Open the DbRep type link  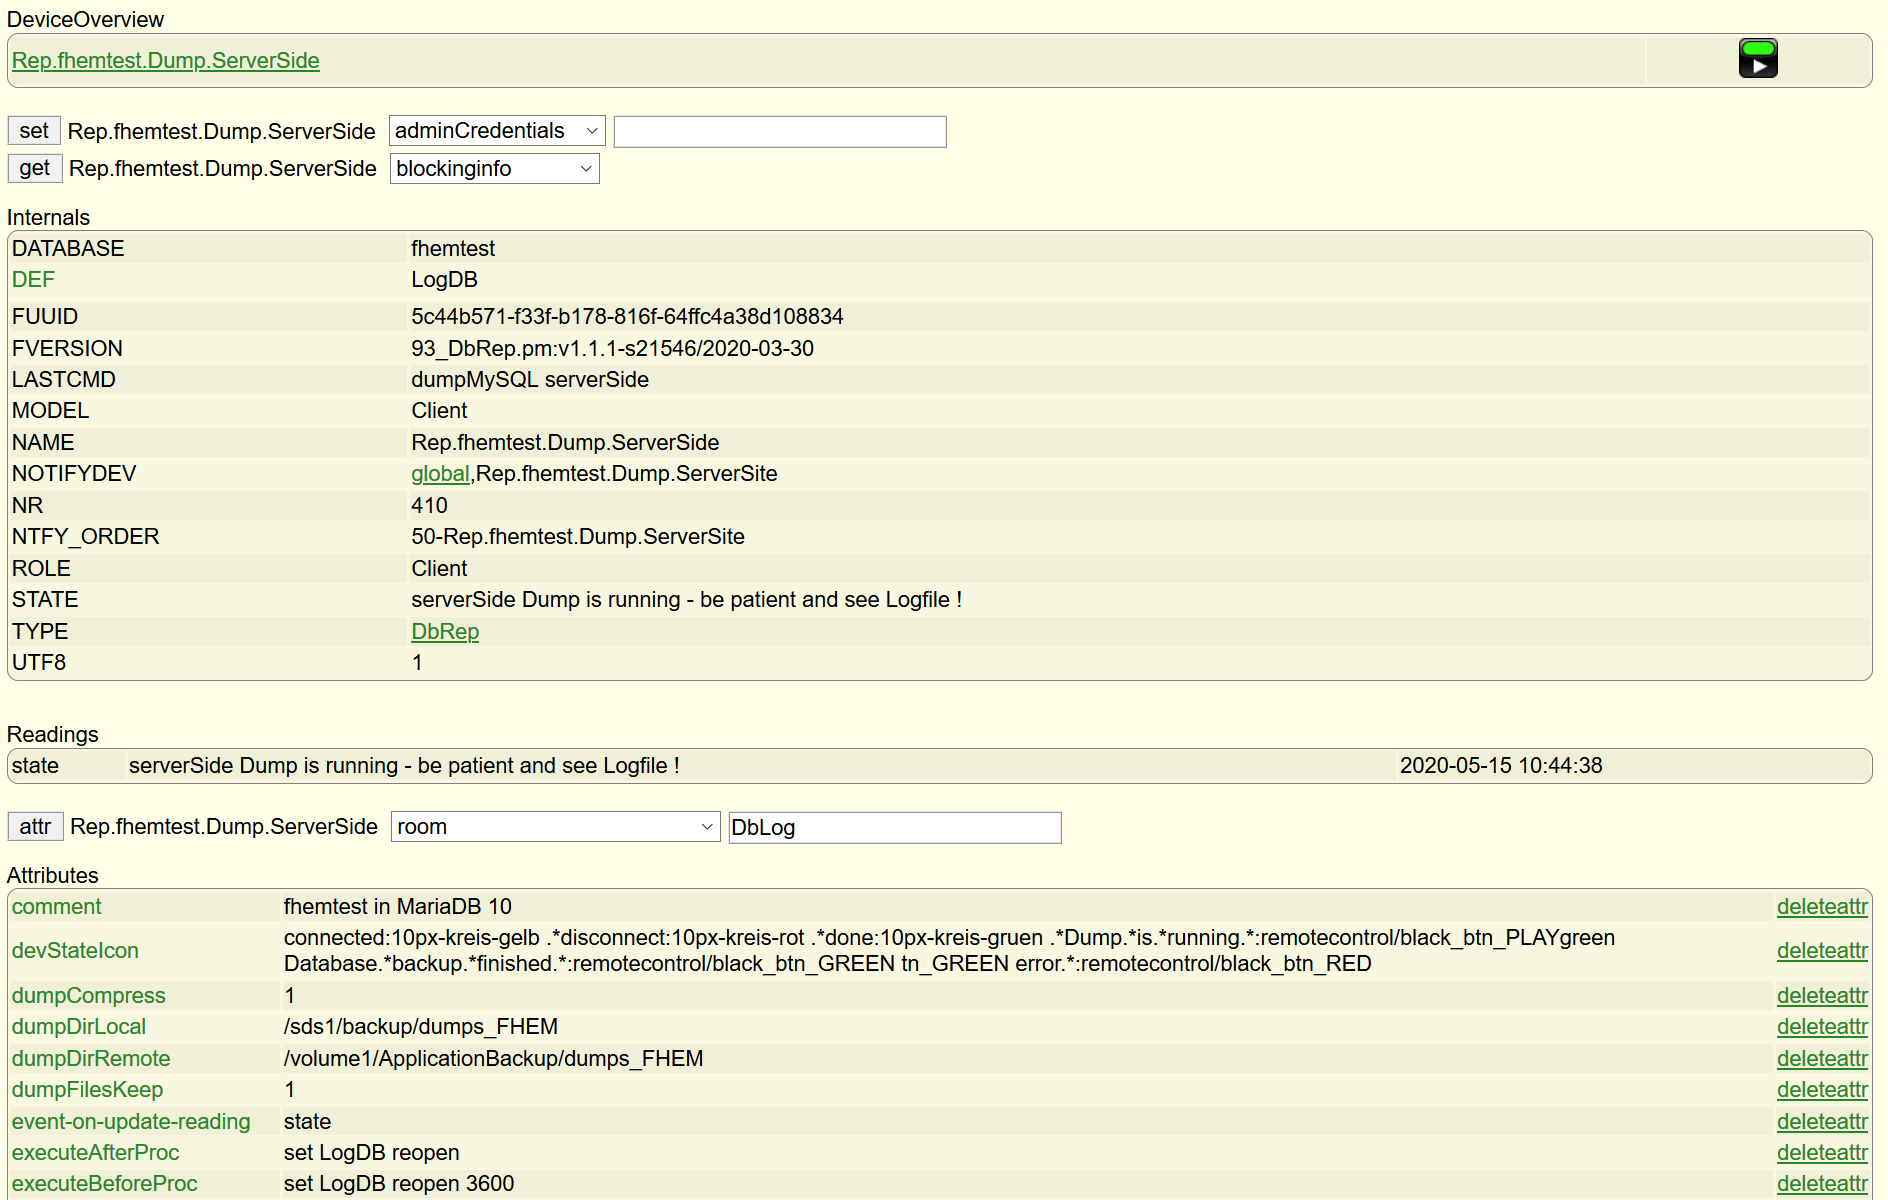click(445, 632)
